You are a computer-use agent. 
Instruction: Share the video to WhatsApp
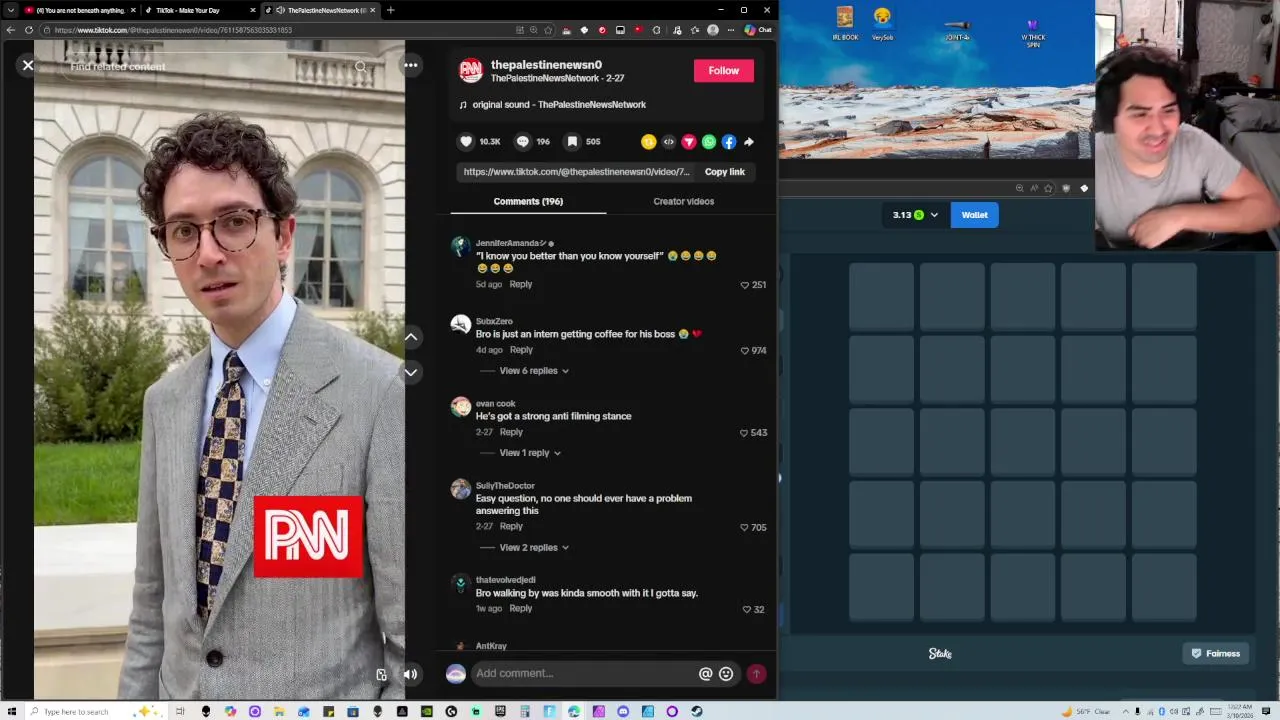tap(709, 142)
